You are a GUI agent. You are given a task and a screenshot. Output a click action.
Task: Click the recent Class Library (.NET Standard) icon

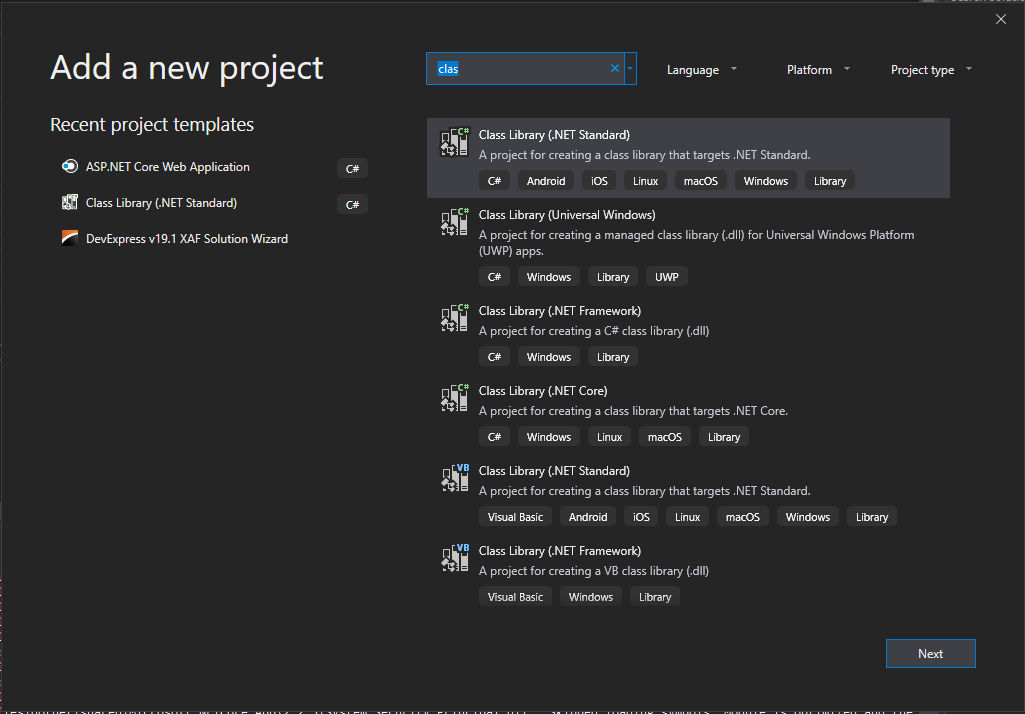pos(69,203)
